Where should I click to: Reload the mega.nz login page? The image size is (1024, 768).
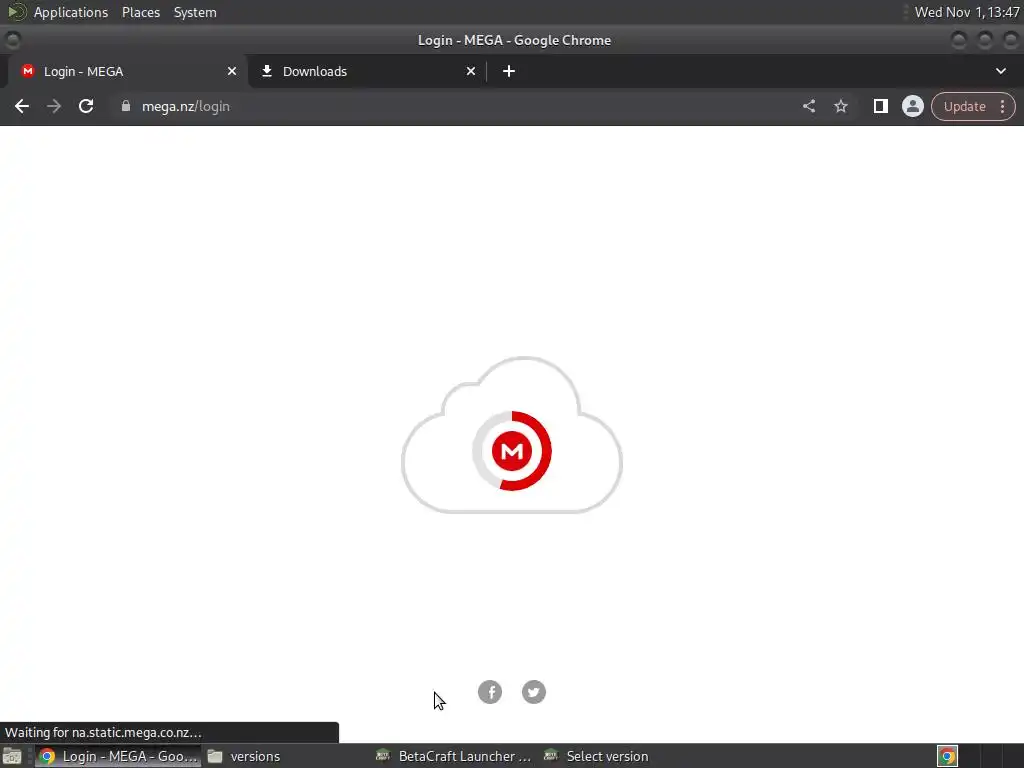pyautogui.click(x=86, y=106)
